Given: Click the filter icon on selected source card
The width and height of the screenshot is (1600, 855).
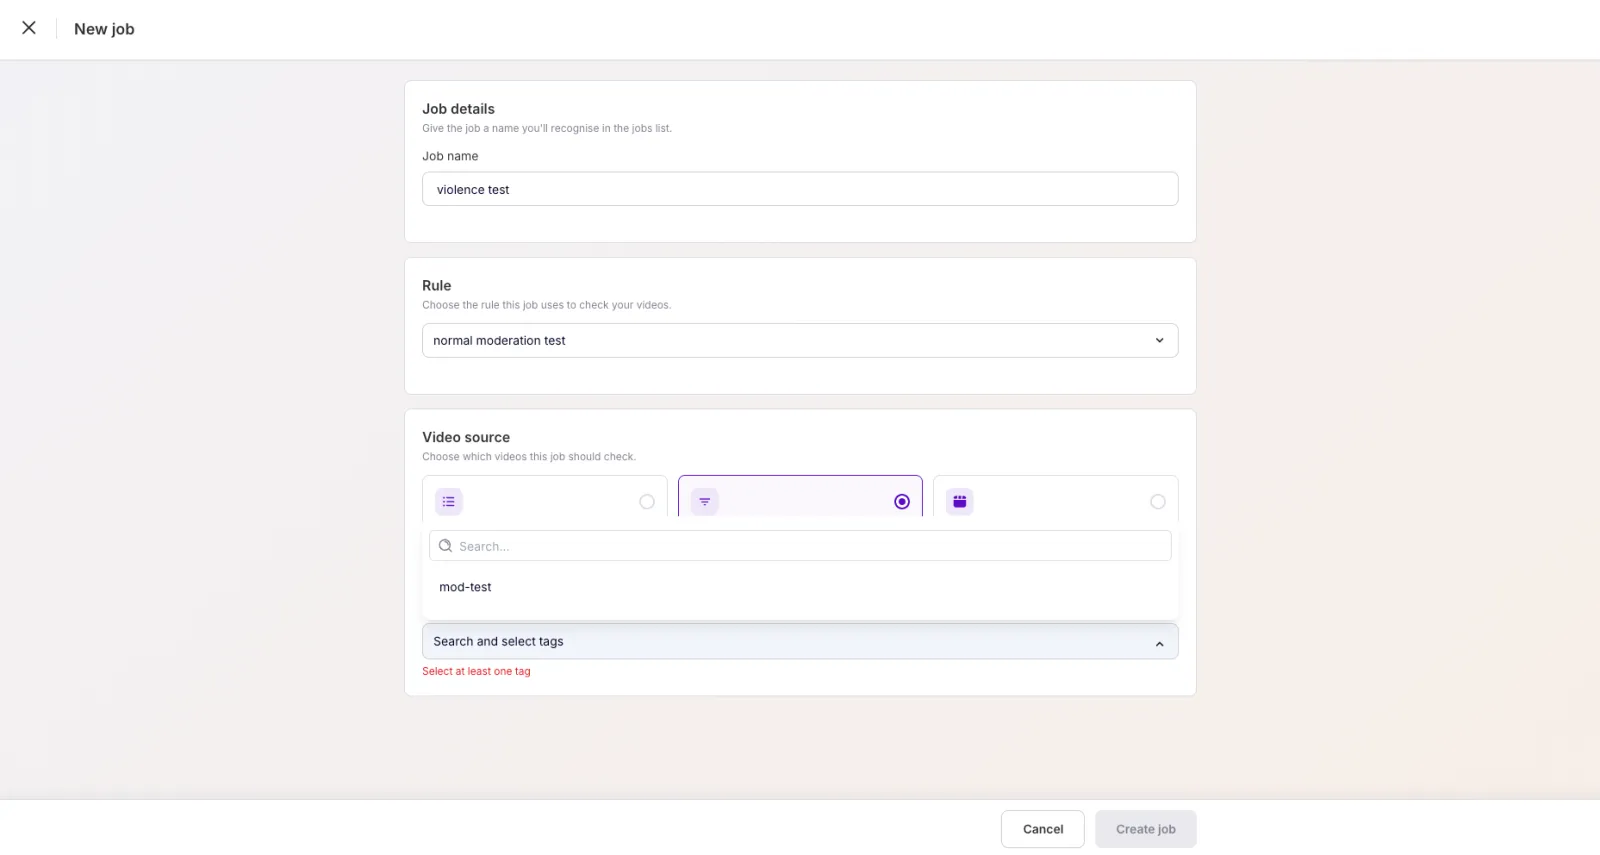Looking at the screenshot, I should point(705,502).
